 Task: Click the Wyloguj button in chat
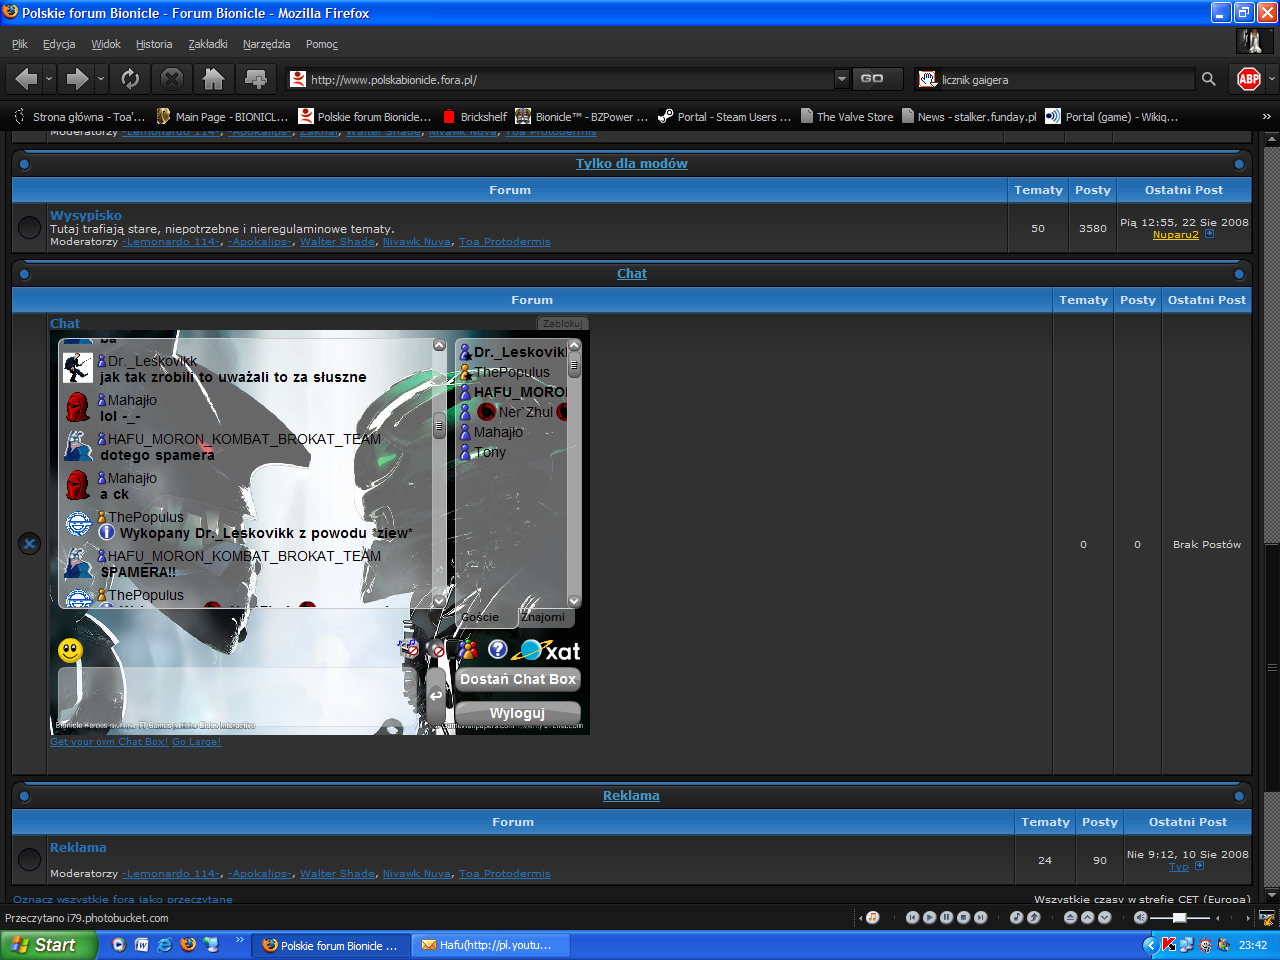point(518,713)
